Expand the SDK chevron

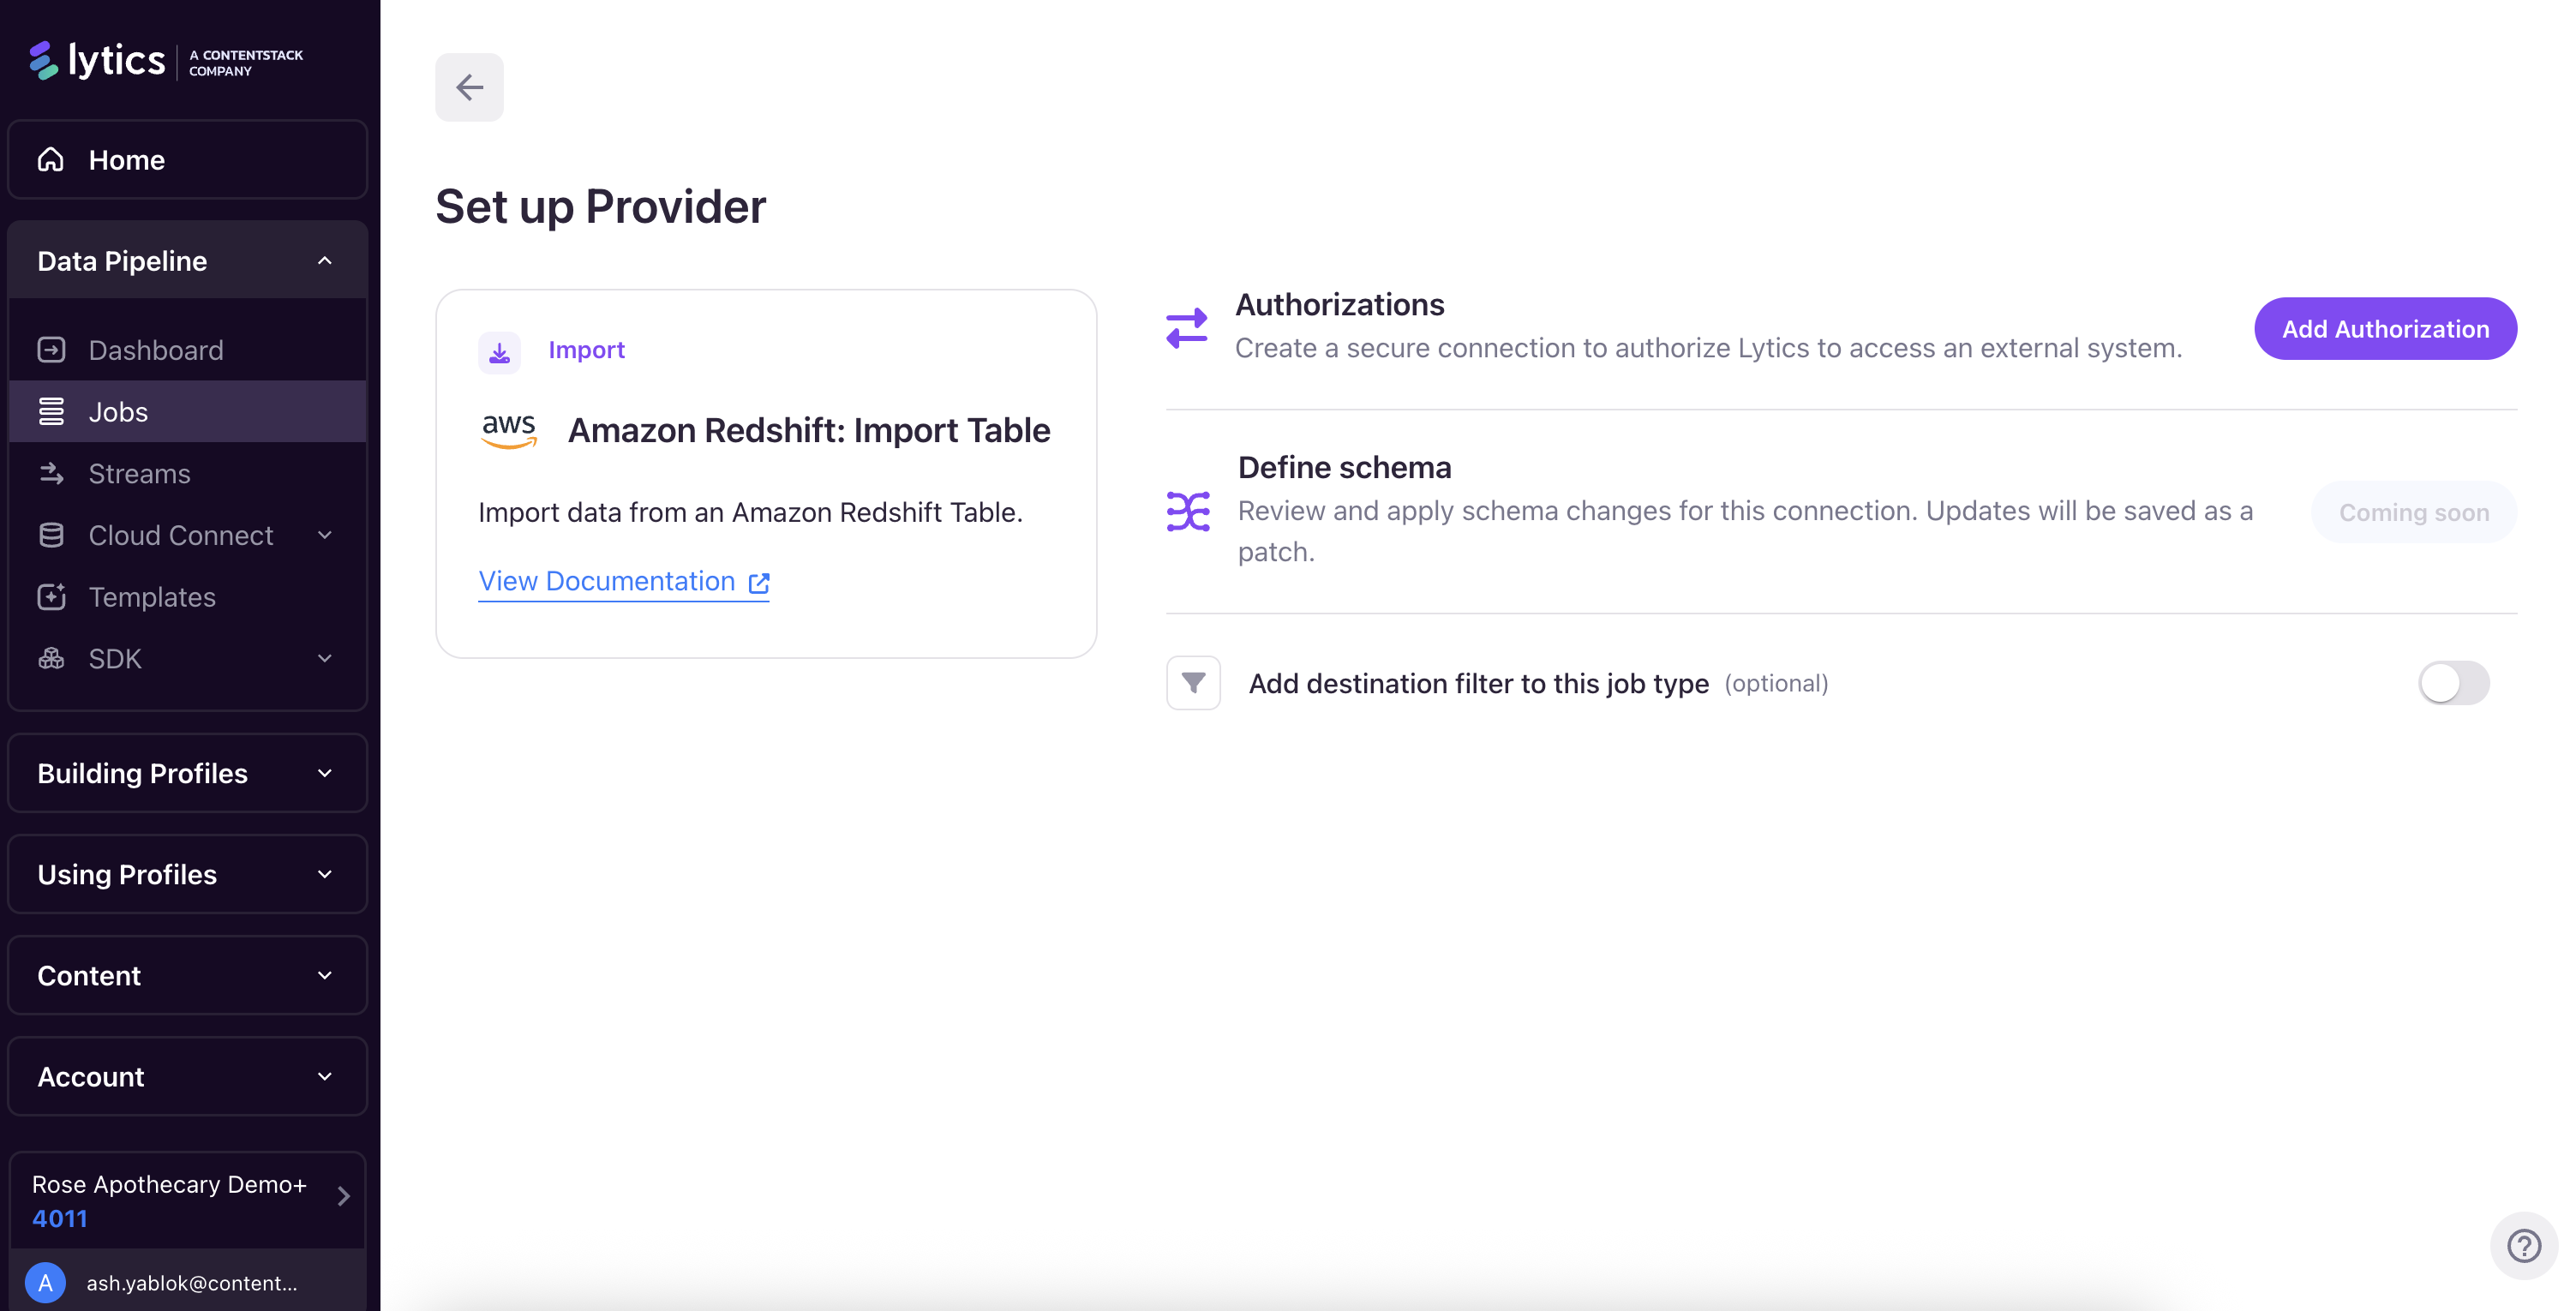click(x=324, y=658)
